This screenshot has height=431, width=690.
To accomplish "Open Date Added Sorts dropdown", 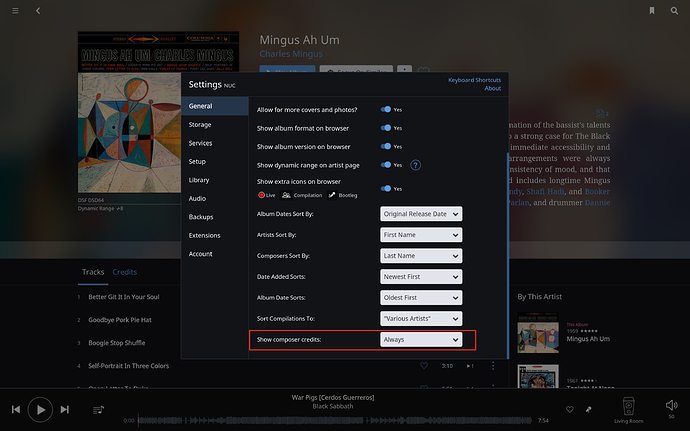I will tap(421, 277).
